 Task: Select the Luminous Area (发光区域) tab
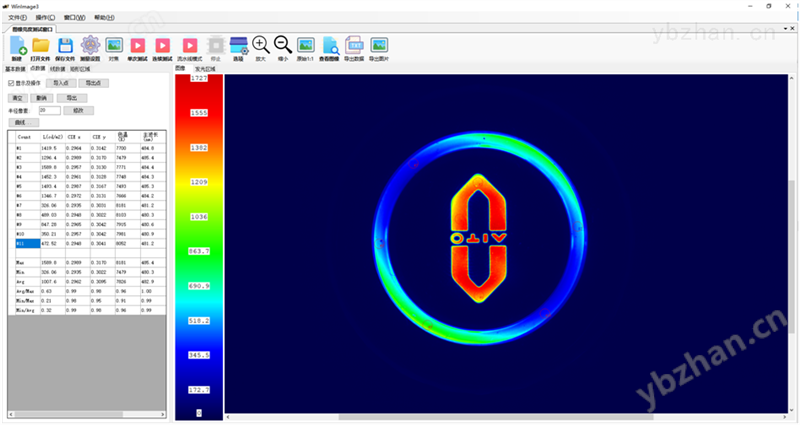point(205,69)
